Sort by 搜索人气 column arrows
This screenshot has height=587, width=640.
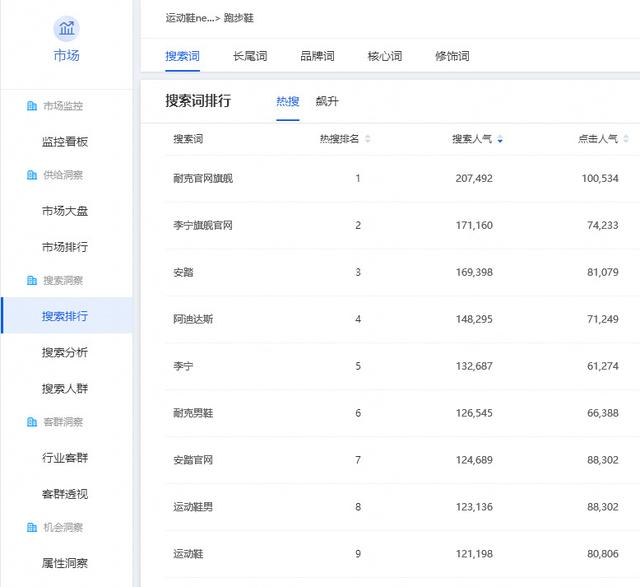pyautogui.click(x=500, y=139)
